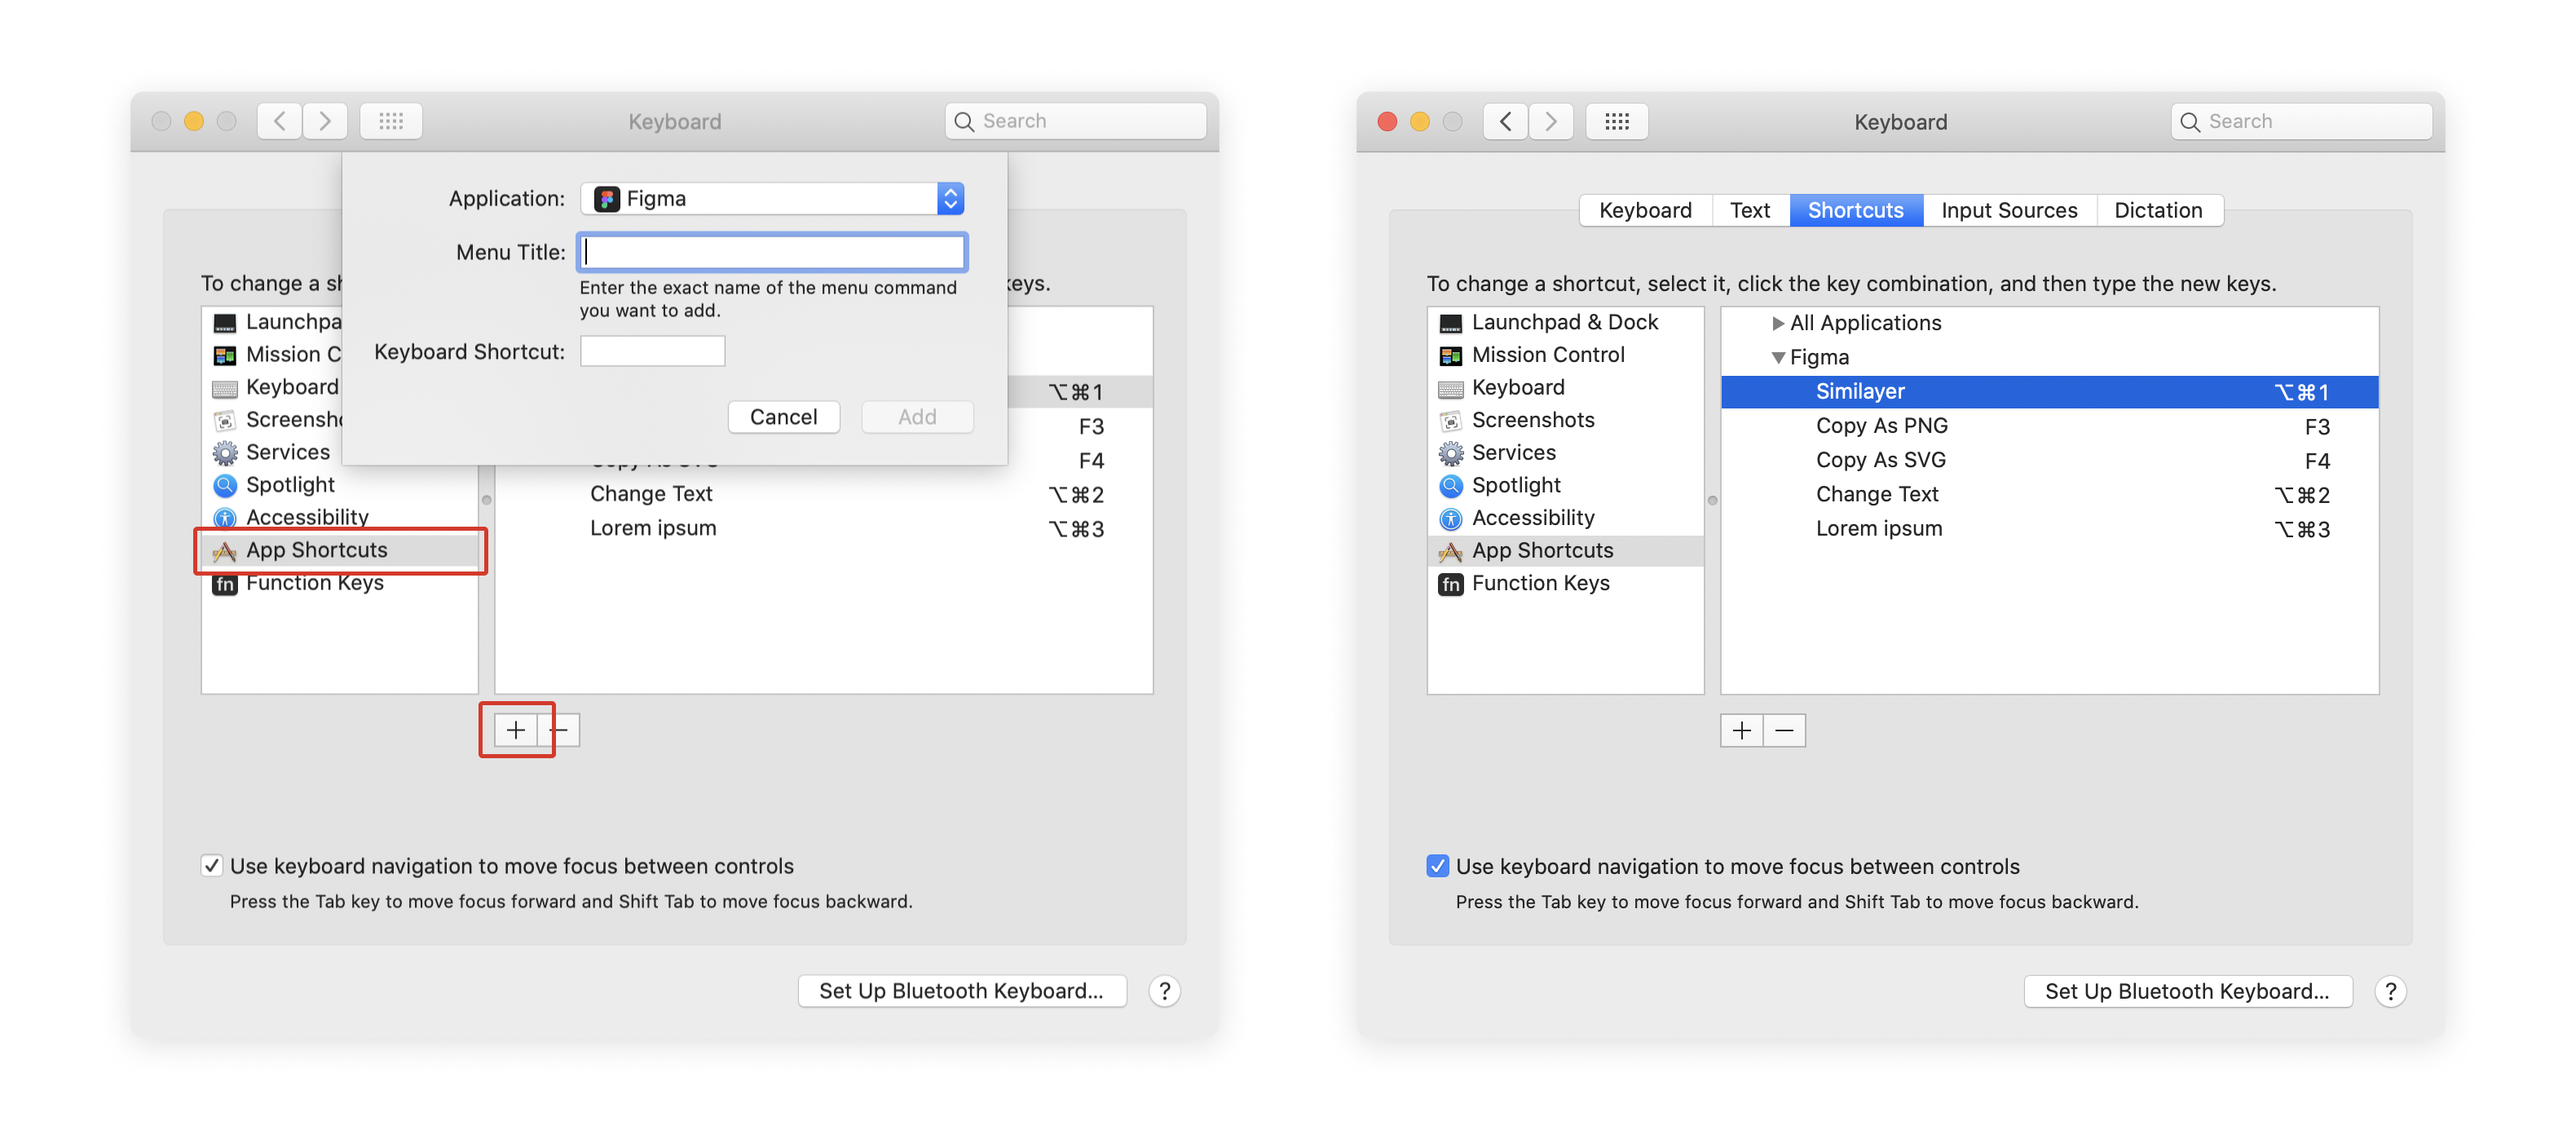Viewport: 2576px width, 1143px height.
Task: Collapse the Figma shortcuts group
Action: [1778, 357]
